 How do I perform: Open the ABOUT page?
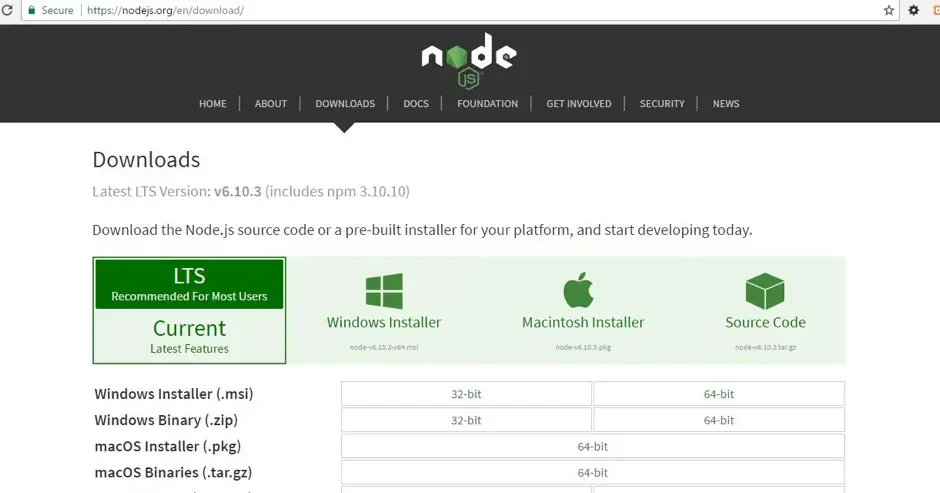pos(271,104)
